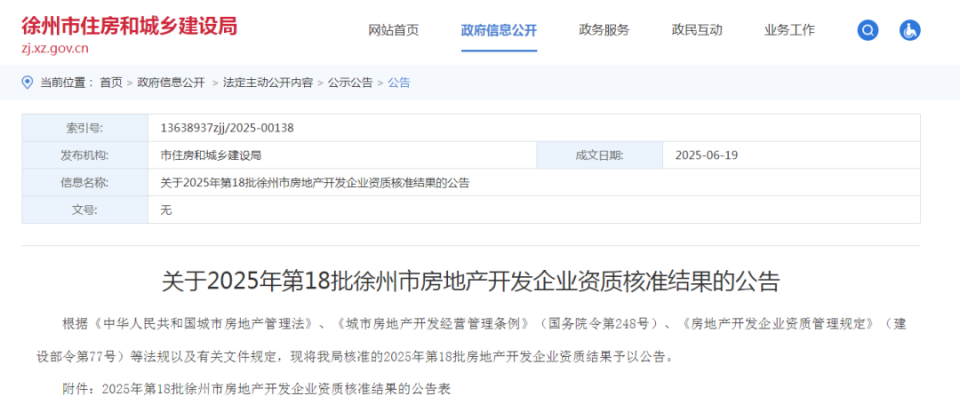Select the 信息名称 title value in table

(x=315, y=182)
